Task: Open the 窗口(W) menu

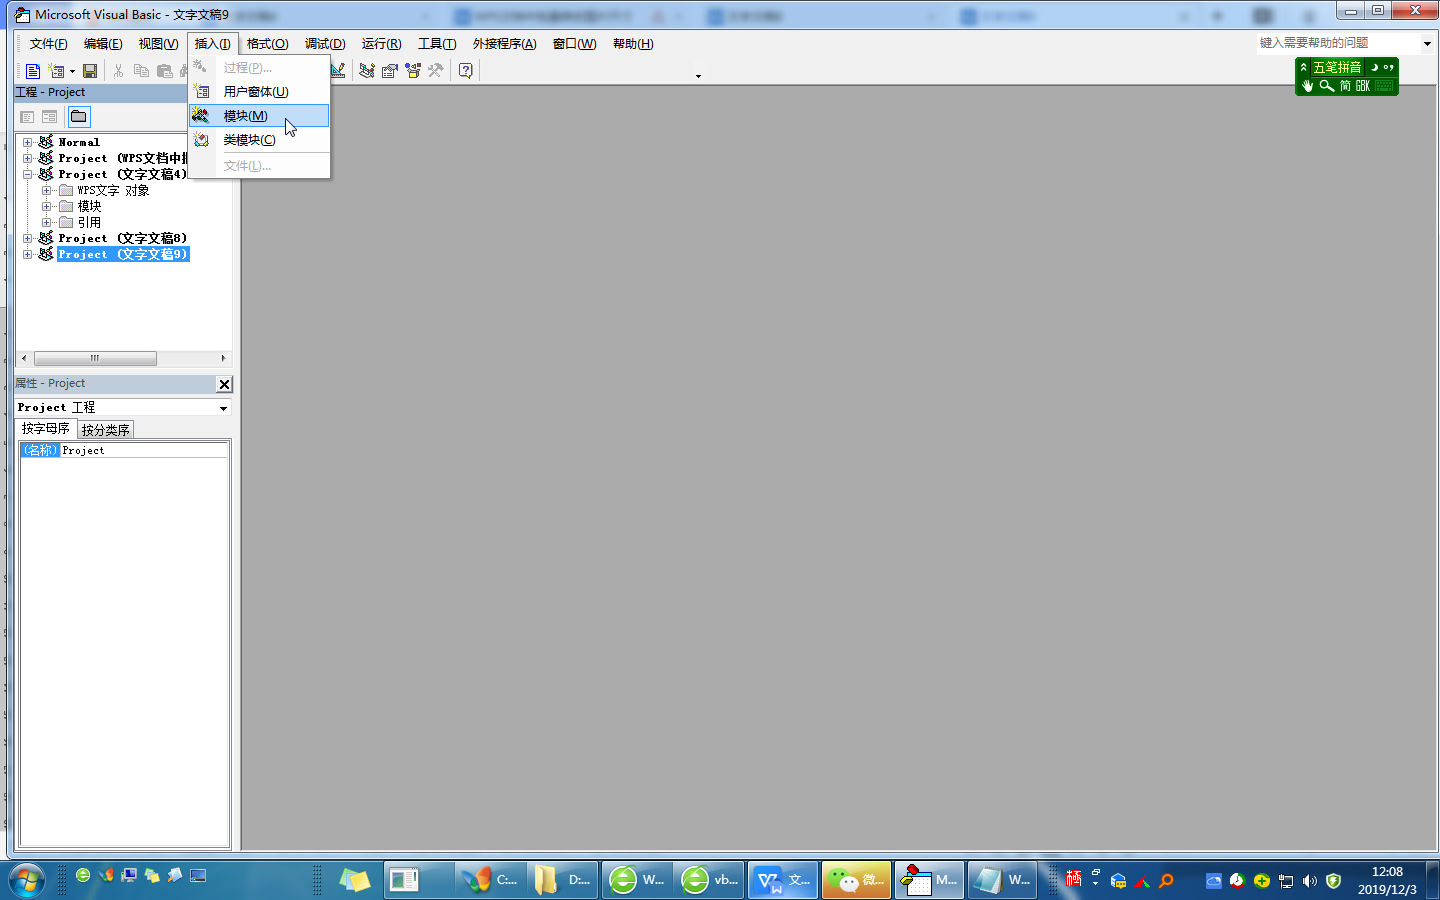Action: 574,44
